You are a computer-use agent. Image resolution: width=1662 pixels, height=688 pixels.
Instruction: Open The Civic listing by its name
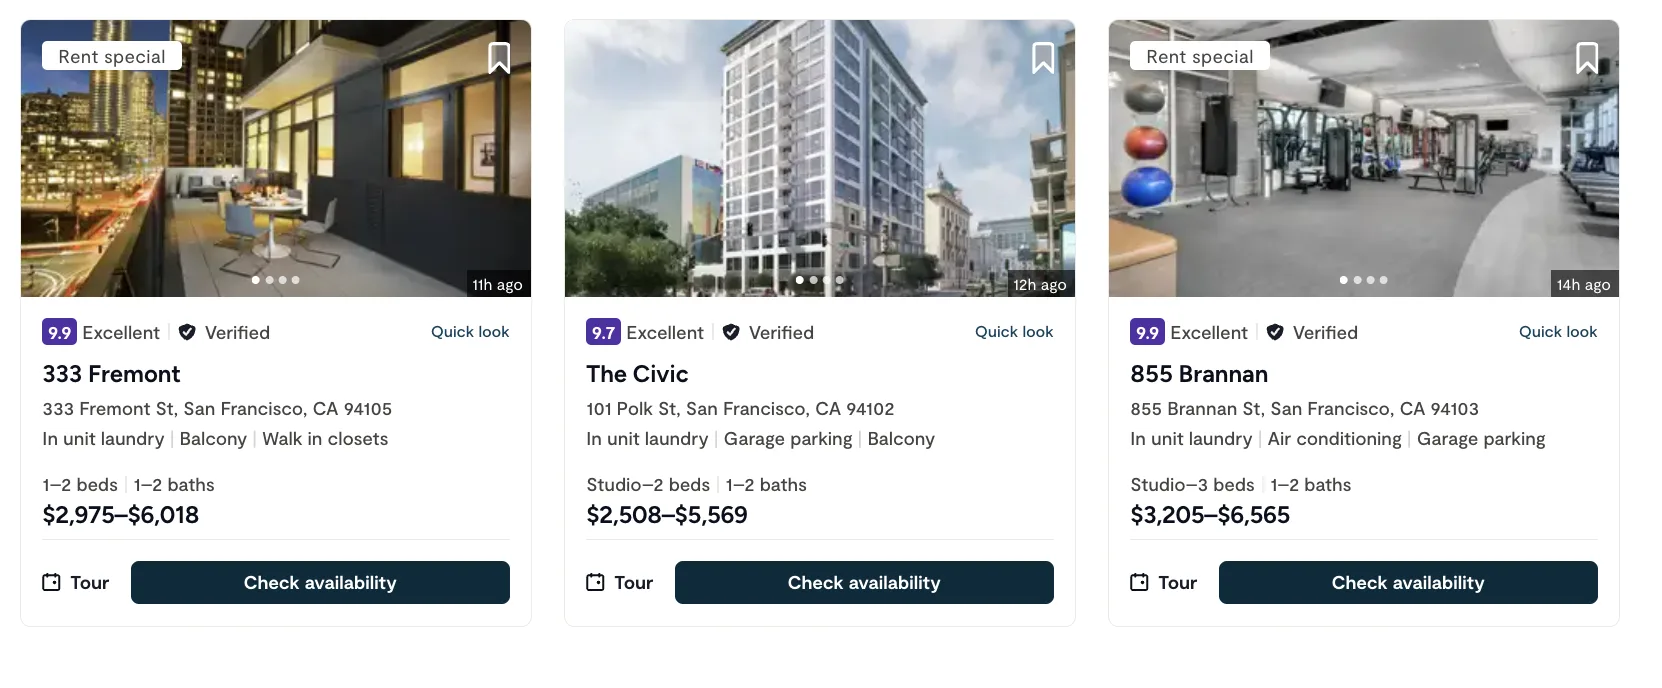pos(637,374)
